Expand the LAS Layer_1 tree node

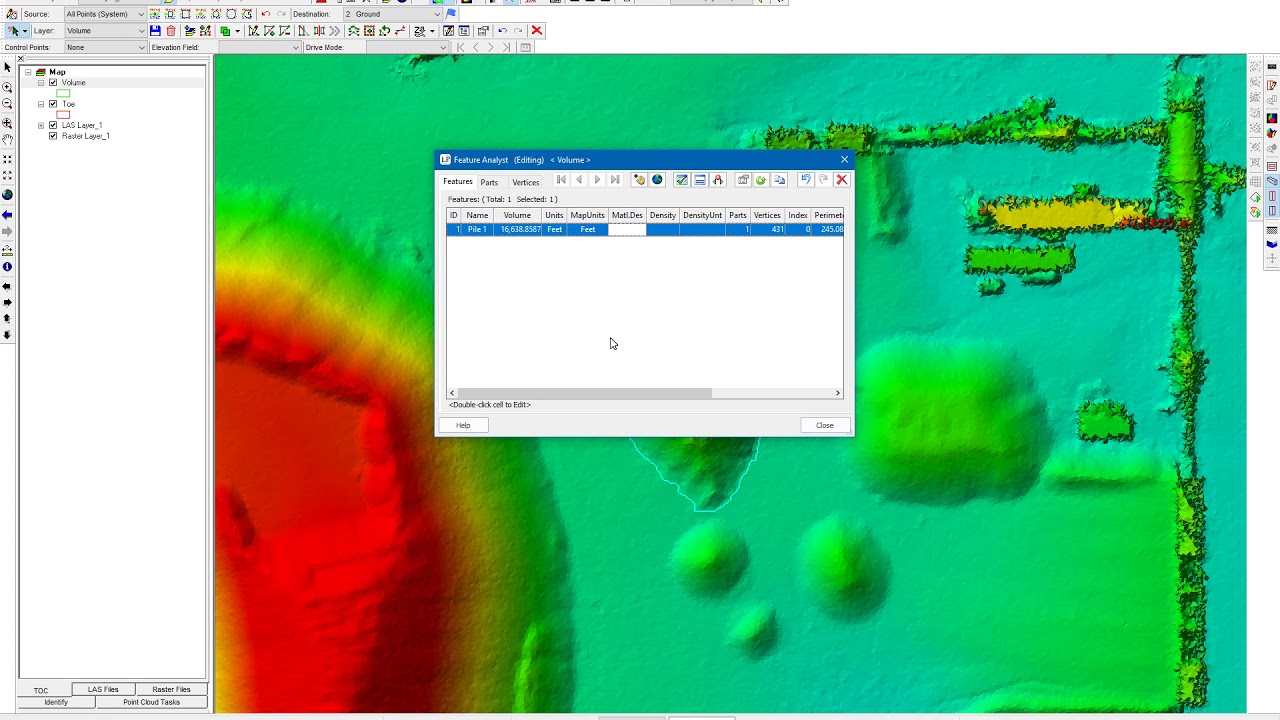tap(41, 125)
